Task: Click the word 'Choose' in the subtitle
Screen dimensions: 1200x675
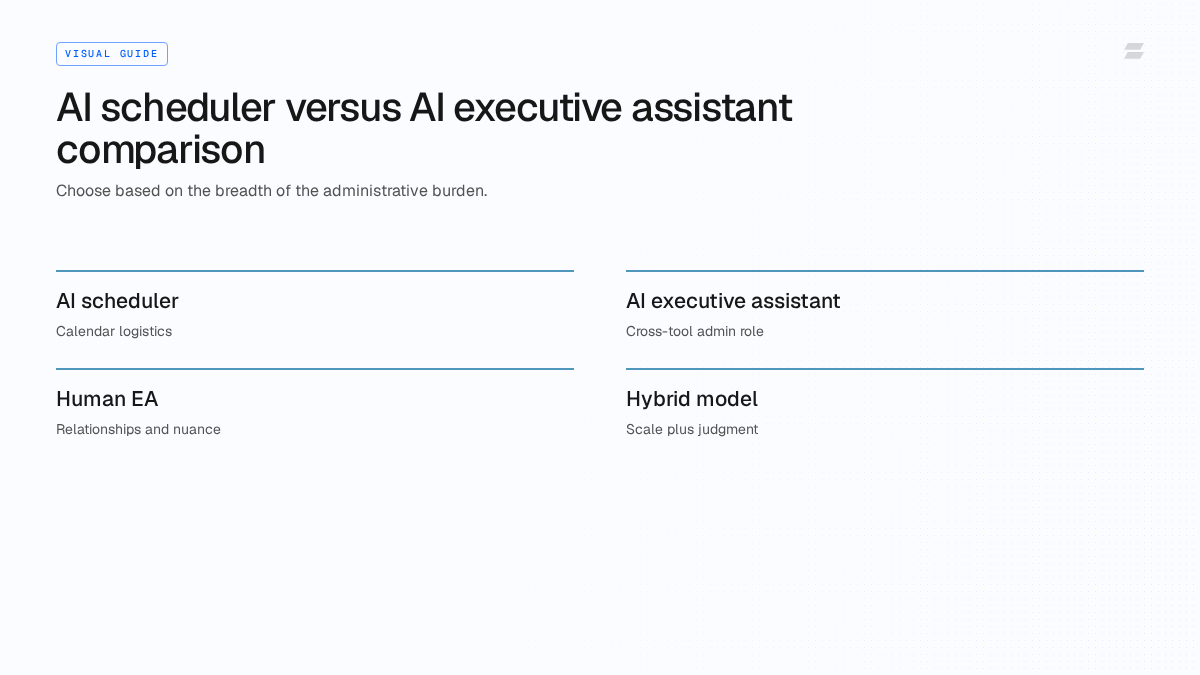Action: pyautogui.click(x=83, y=191)
